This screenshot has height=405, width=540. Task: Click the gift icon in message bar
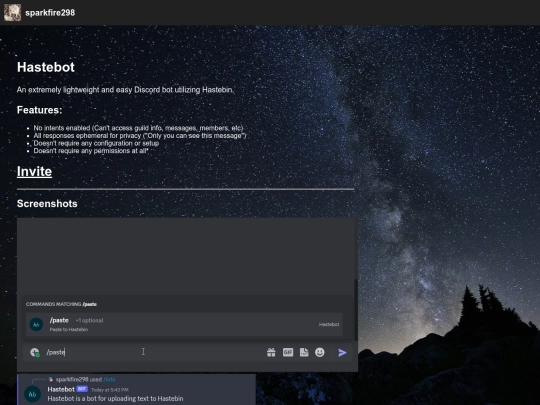pos(271,352)
